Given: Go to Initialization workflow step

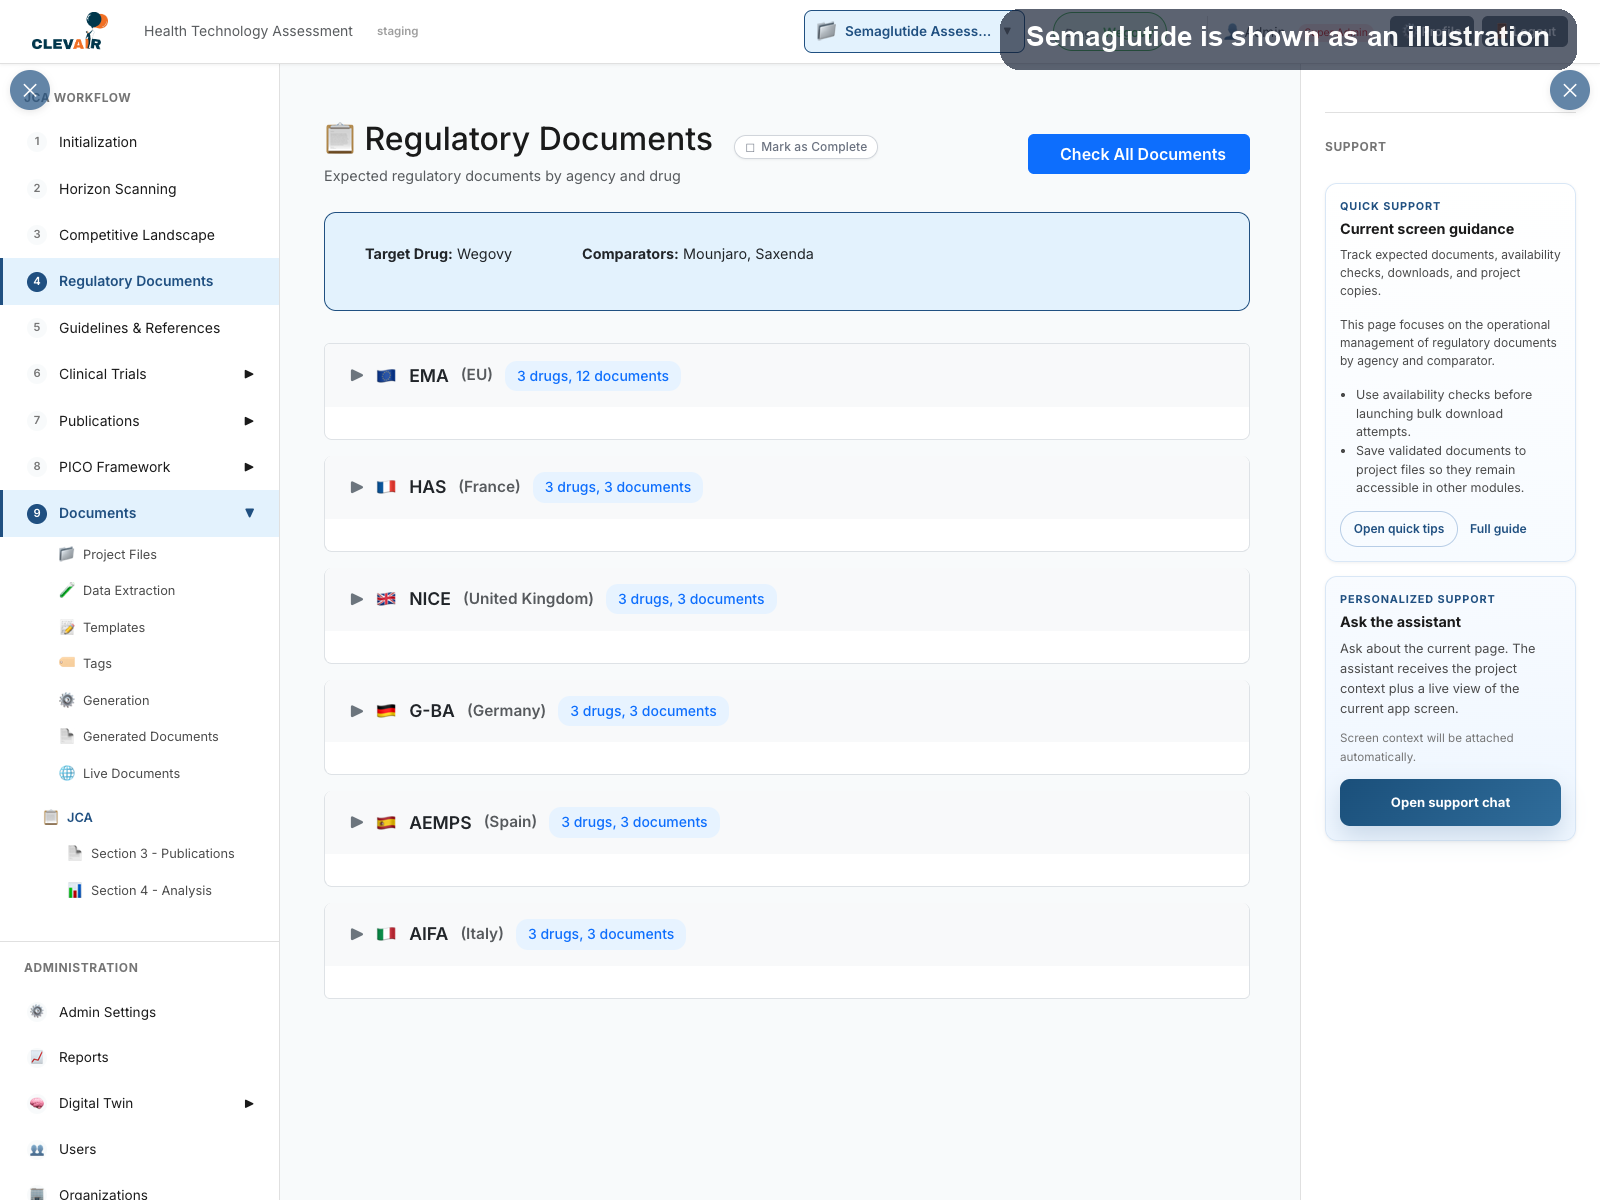Looking at the screenshot, I should click(x=140, y=142).
